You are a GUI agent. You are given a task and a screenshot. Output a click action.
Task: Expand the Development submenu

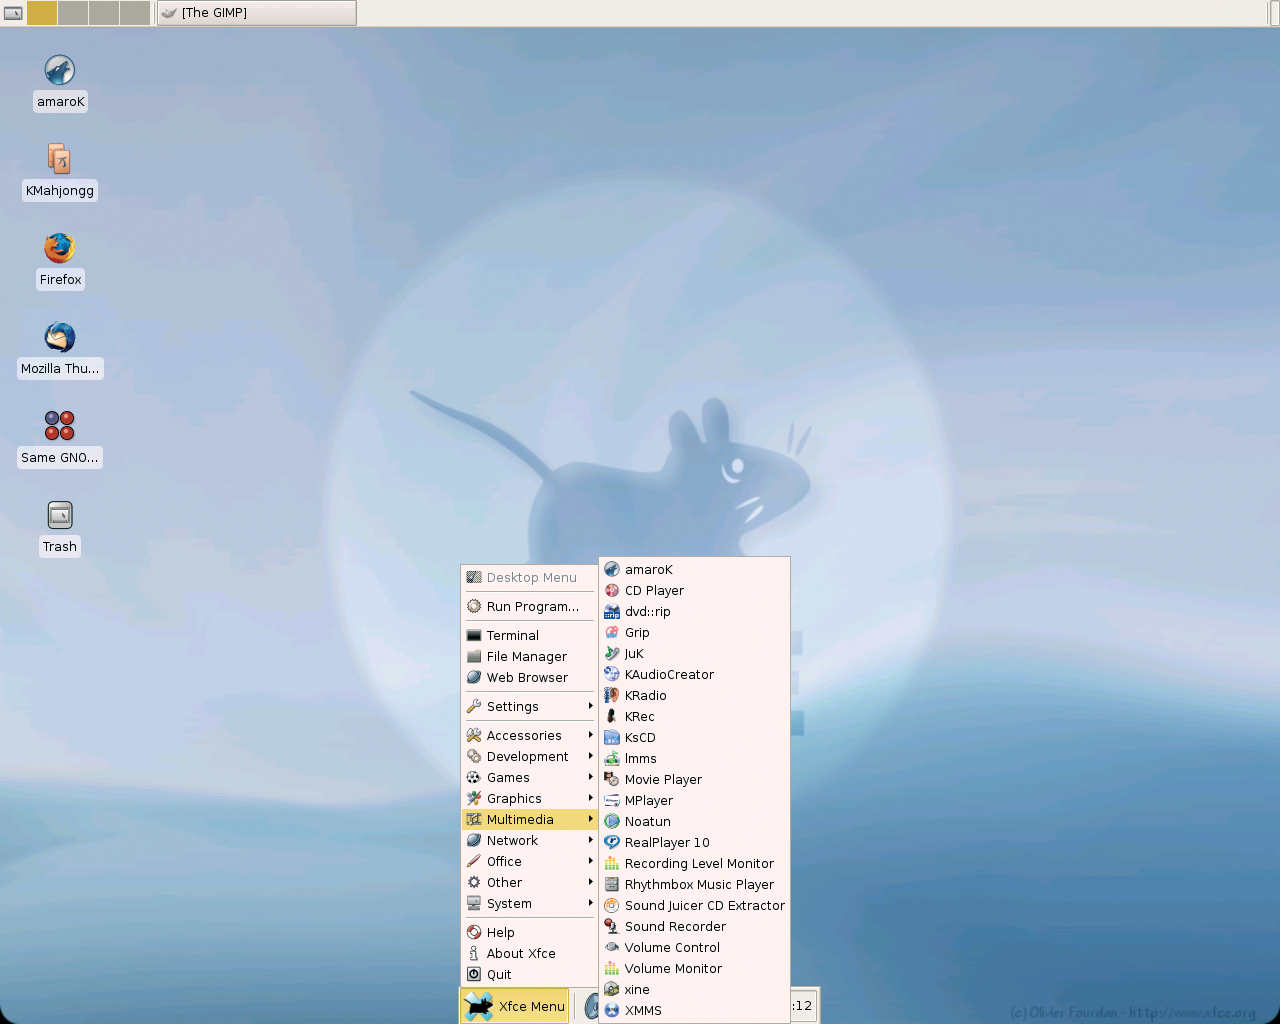pos(529,756)
